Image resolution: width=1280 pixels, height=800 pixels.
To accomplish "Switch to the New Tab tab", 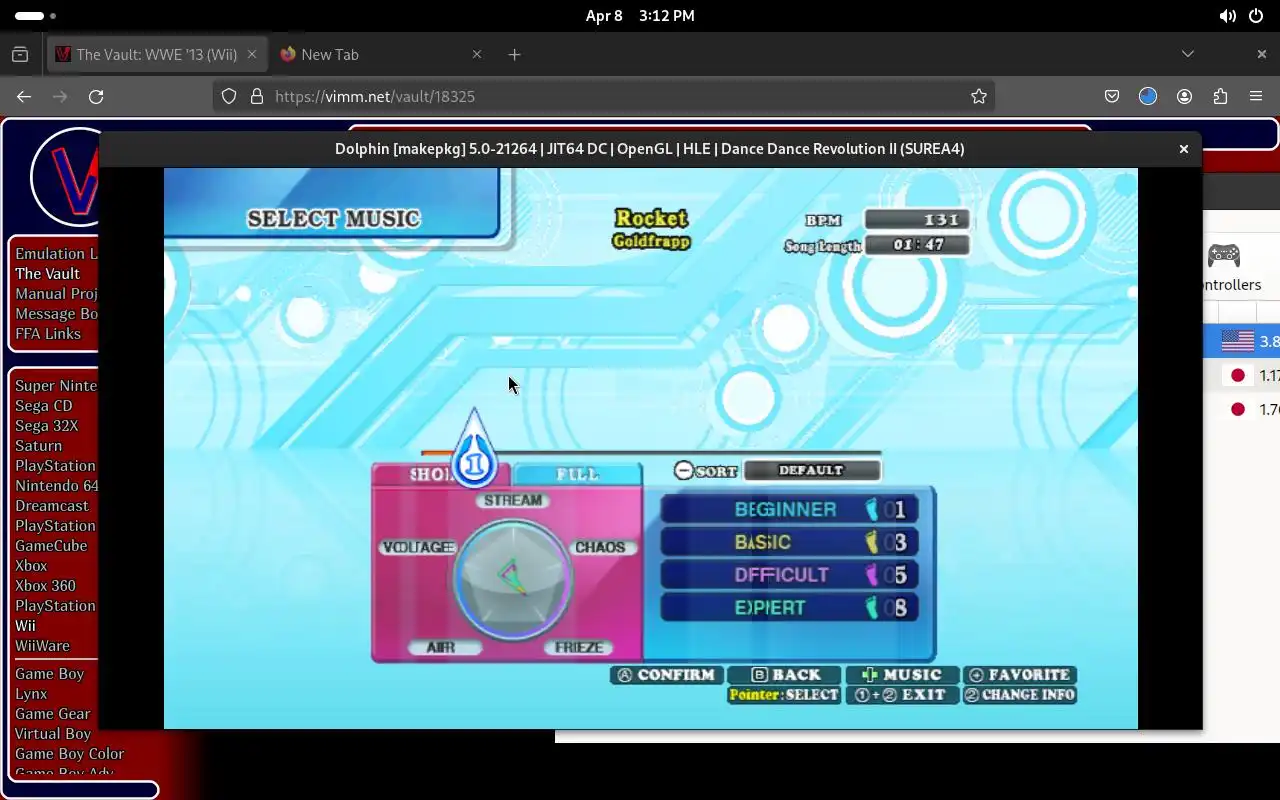I will tap(382, 54).
